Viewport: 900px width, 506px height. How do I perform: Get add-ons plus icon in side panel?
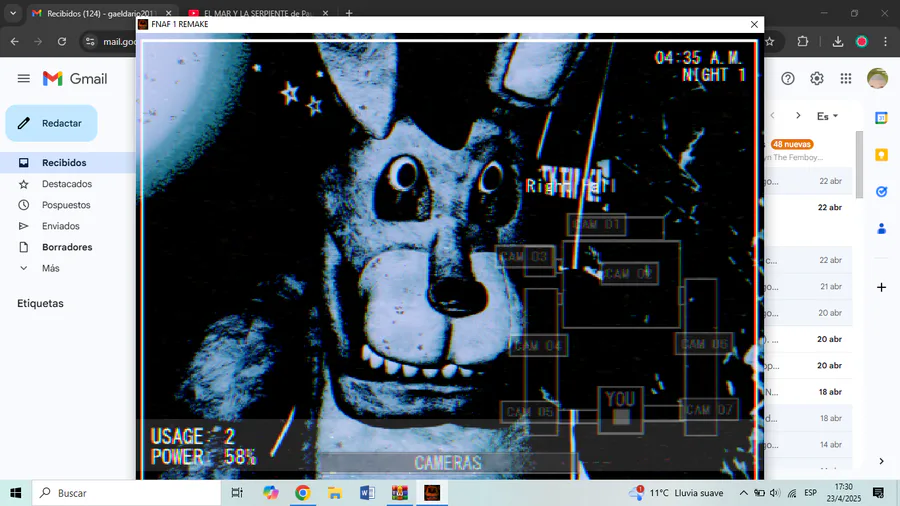(x=881, y=287)
